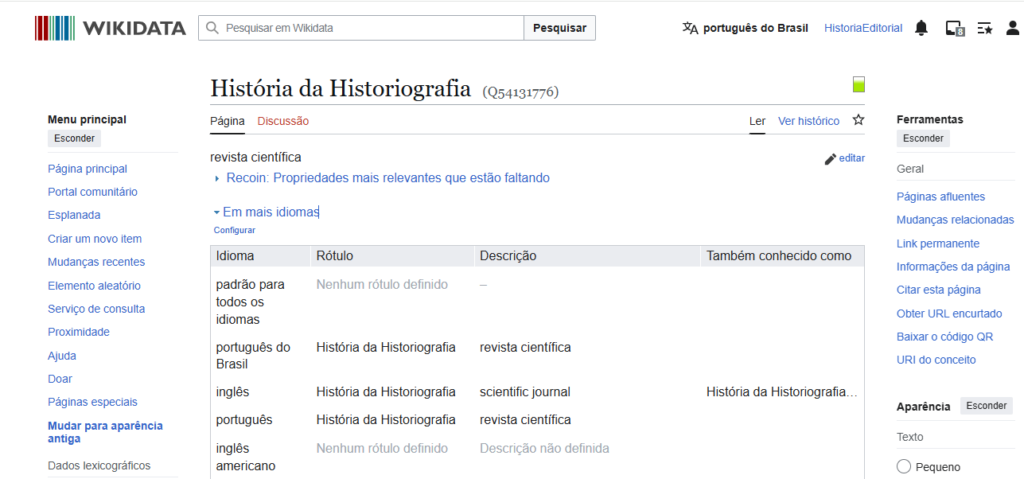Click the Pesquisar button

coord(560,28)
